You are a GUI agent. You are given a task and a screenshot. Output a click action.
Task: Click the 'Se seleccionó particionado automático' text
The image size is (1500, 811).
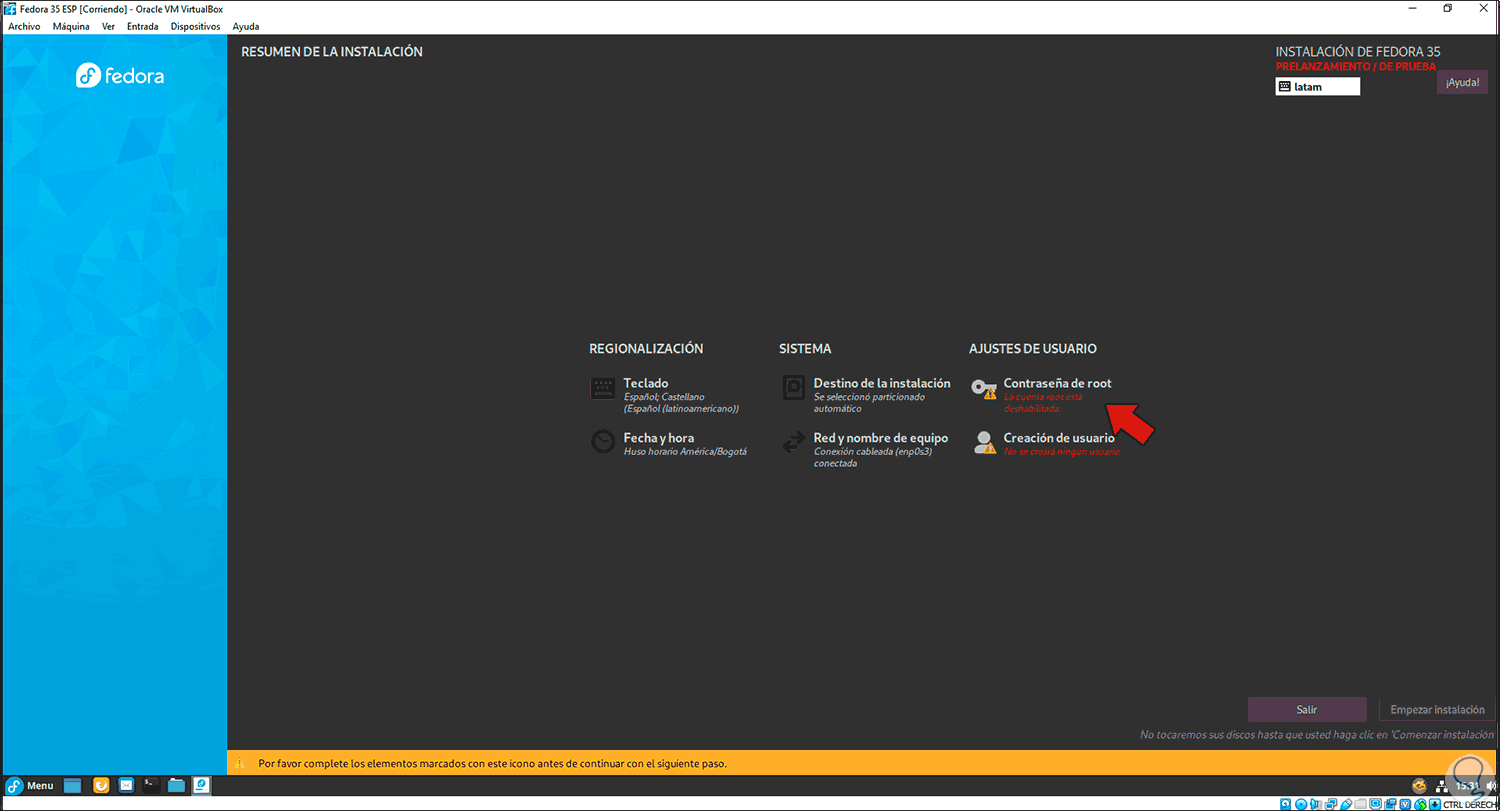coord(869,403)
